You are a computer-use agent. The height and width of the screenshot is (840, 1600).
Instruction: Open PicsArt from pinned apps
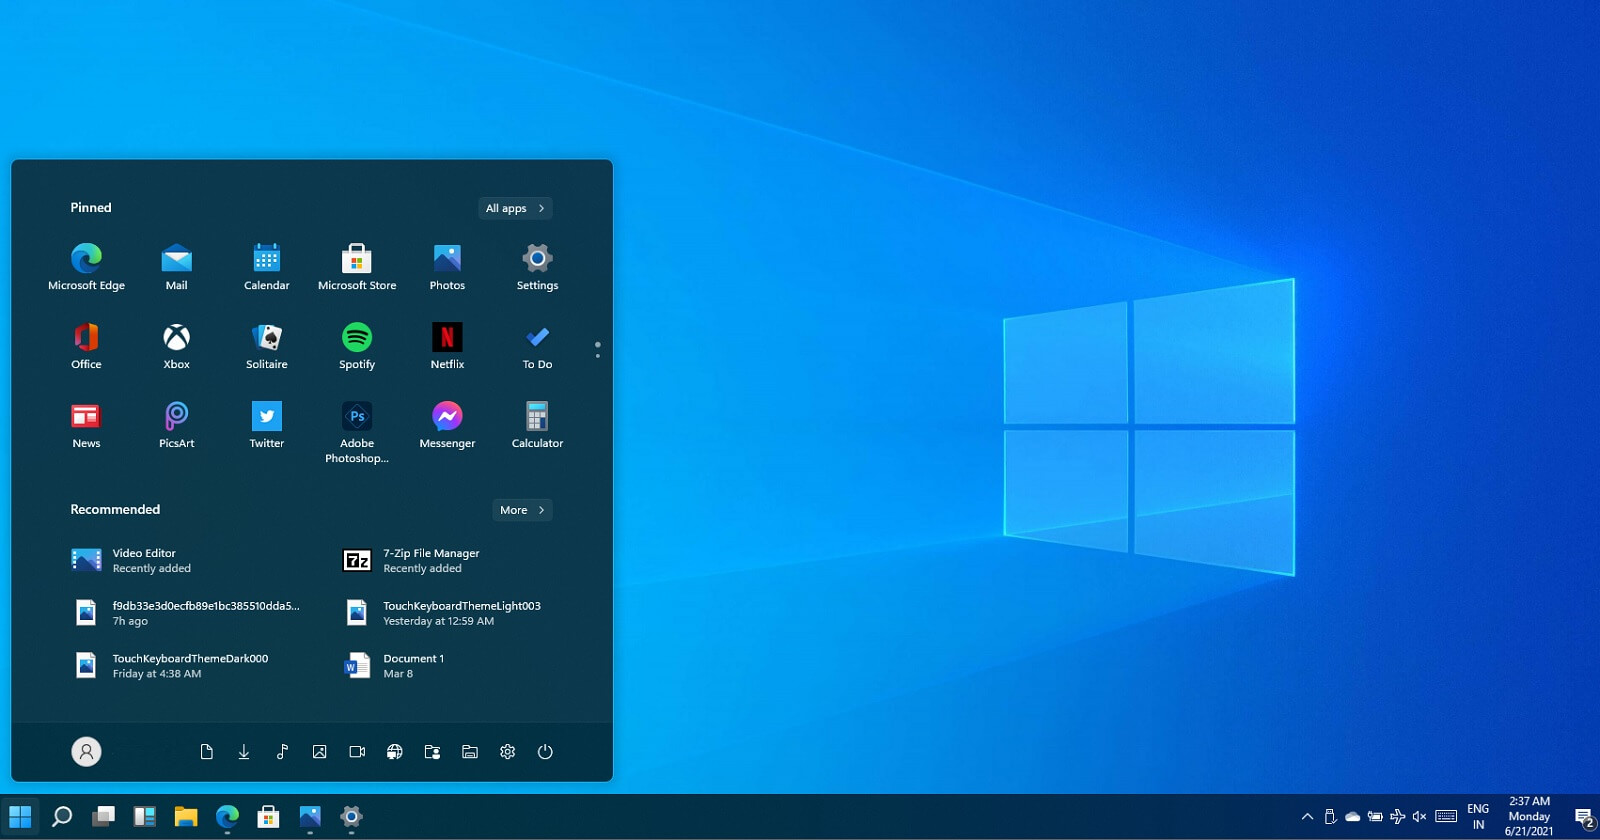click(176, 425)
